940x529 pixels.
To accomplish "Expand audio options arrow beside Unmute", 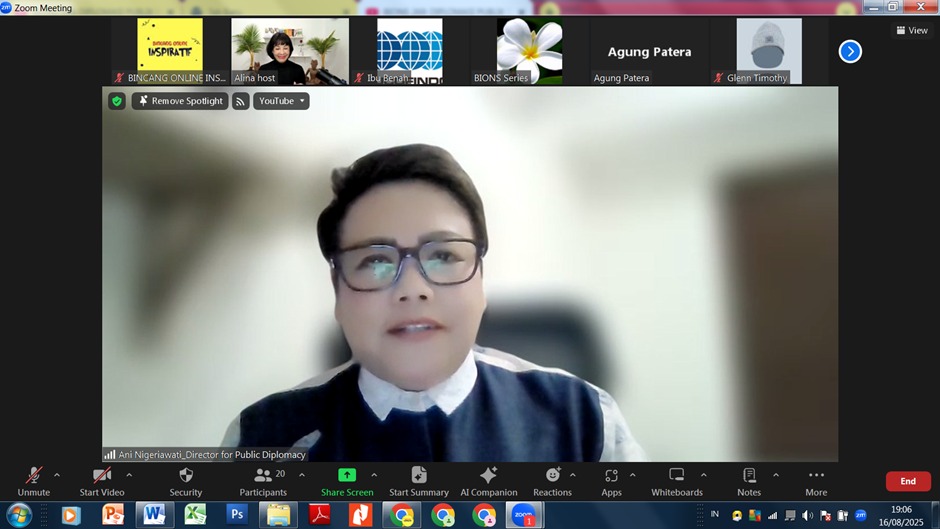I will tap(57, 475).
